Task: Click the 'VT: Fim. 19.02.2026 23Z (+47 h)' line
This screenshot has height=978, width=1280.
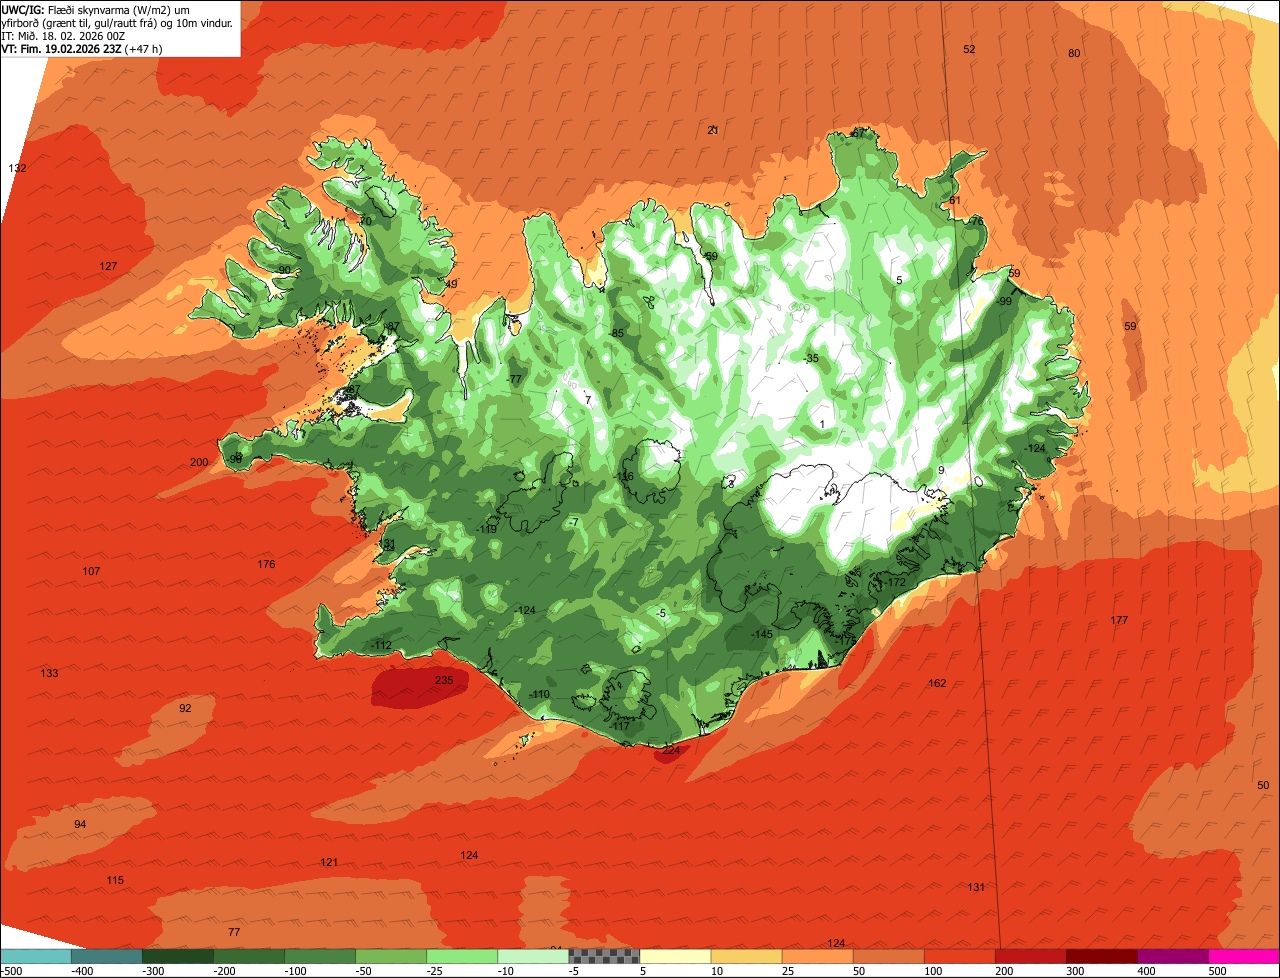Action: coord(81,48)
